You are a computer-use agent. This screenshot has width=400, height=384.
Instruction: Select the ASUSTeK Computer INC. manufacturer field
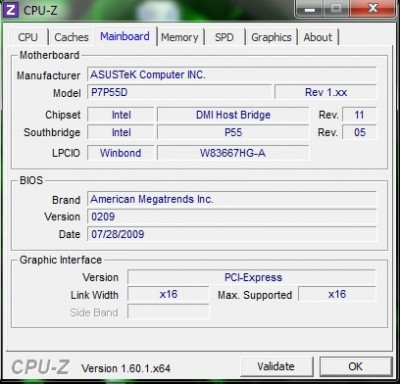point(232,75)
